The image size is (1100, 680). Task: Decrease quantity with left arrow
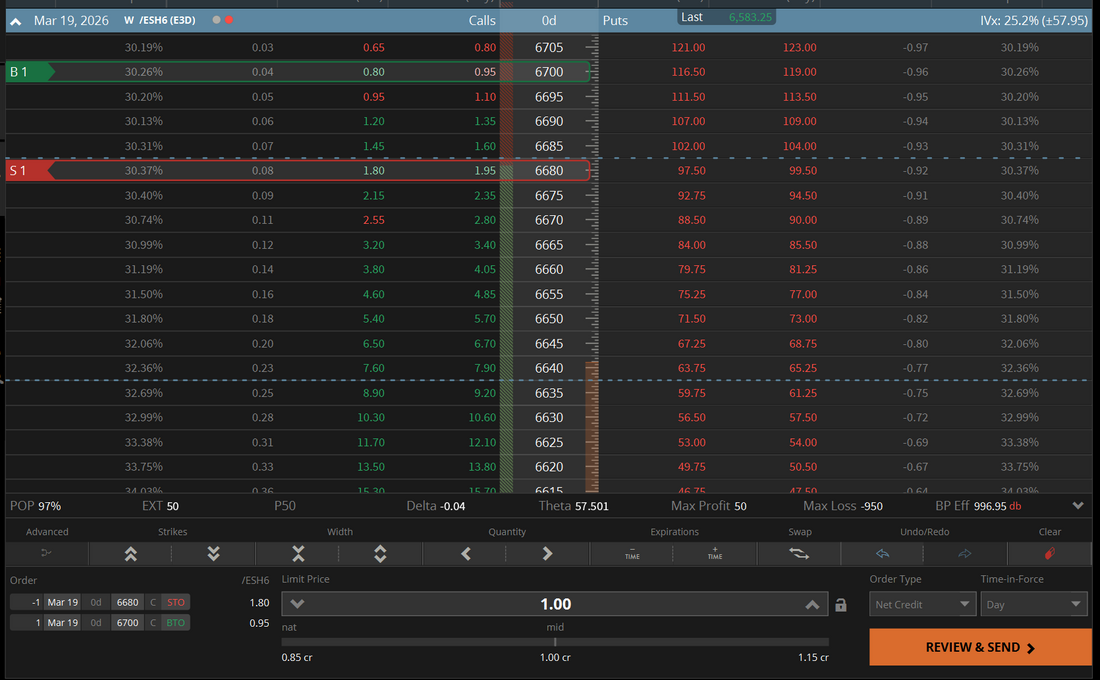pyautogui.click(x=466, y=553)
